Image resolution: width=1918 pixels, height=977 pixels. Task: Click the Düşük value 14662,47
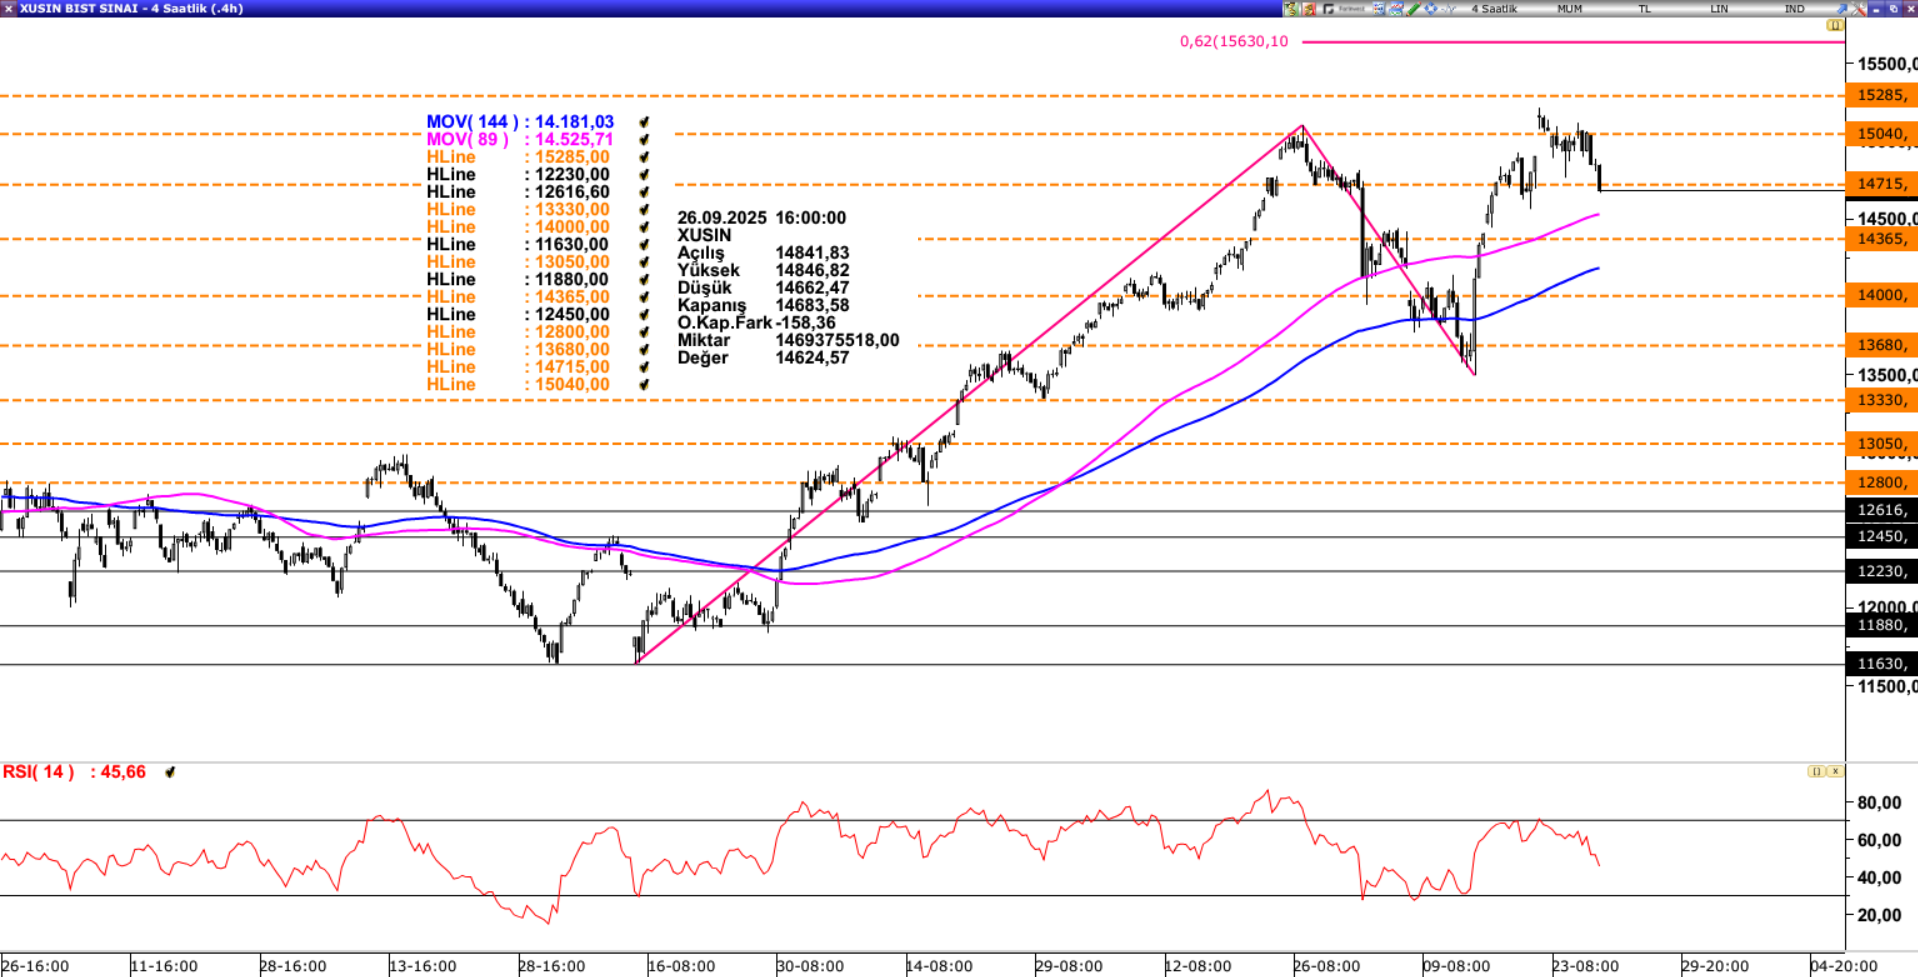click(812, 288)
